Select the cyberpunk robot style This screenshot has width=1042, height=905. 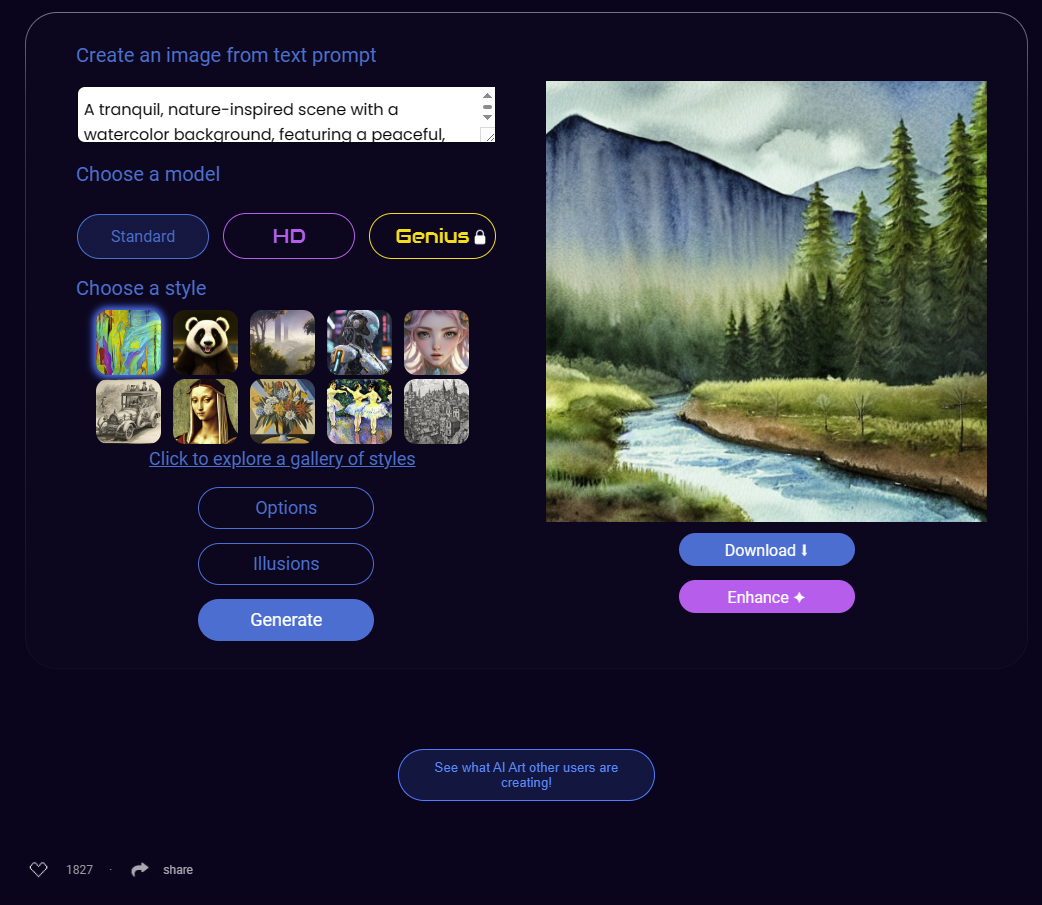coord(359,342)
